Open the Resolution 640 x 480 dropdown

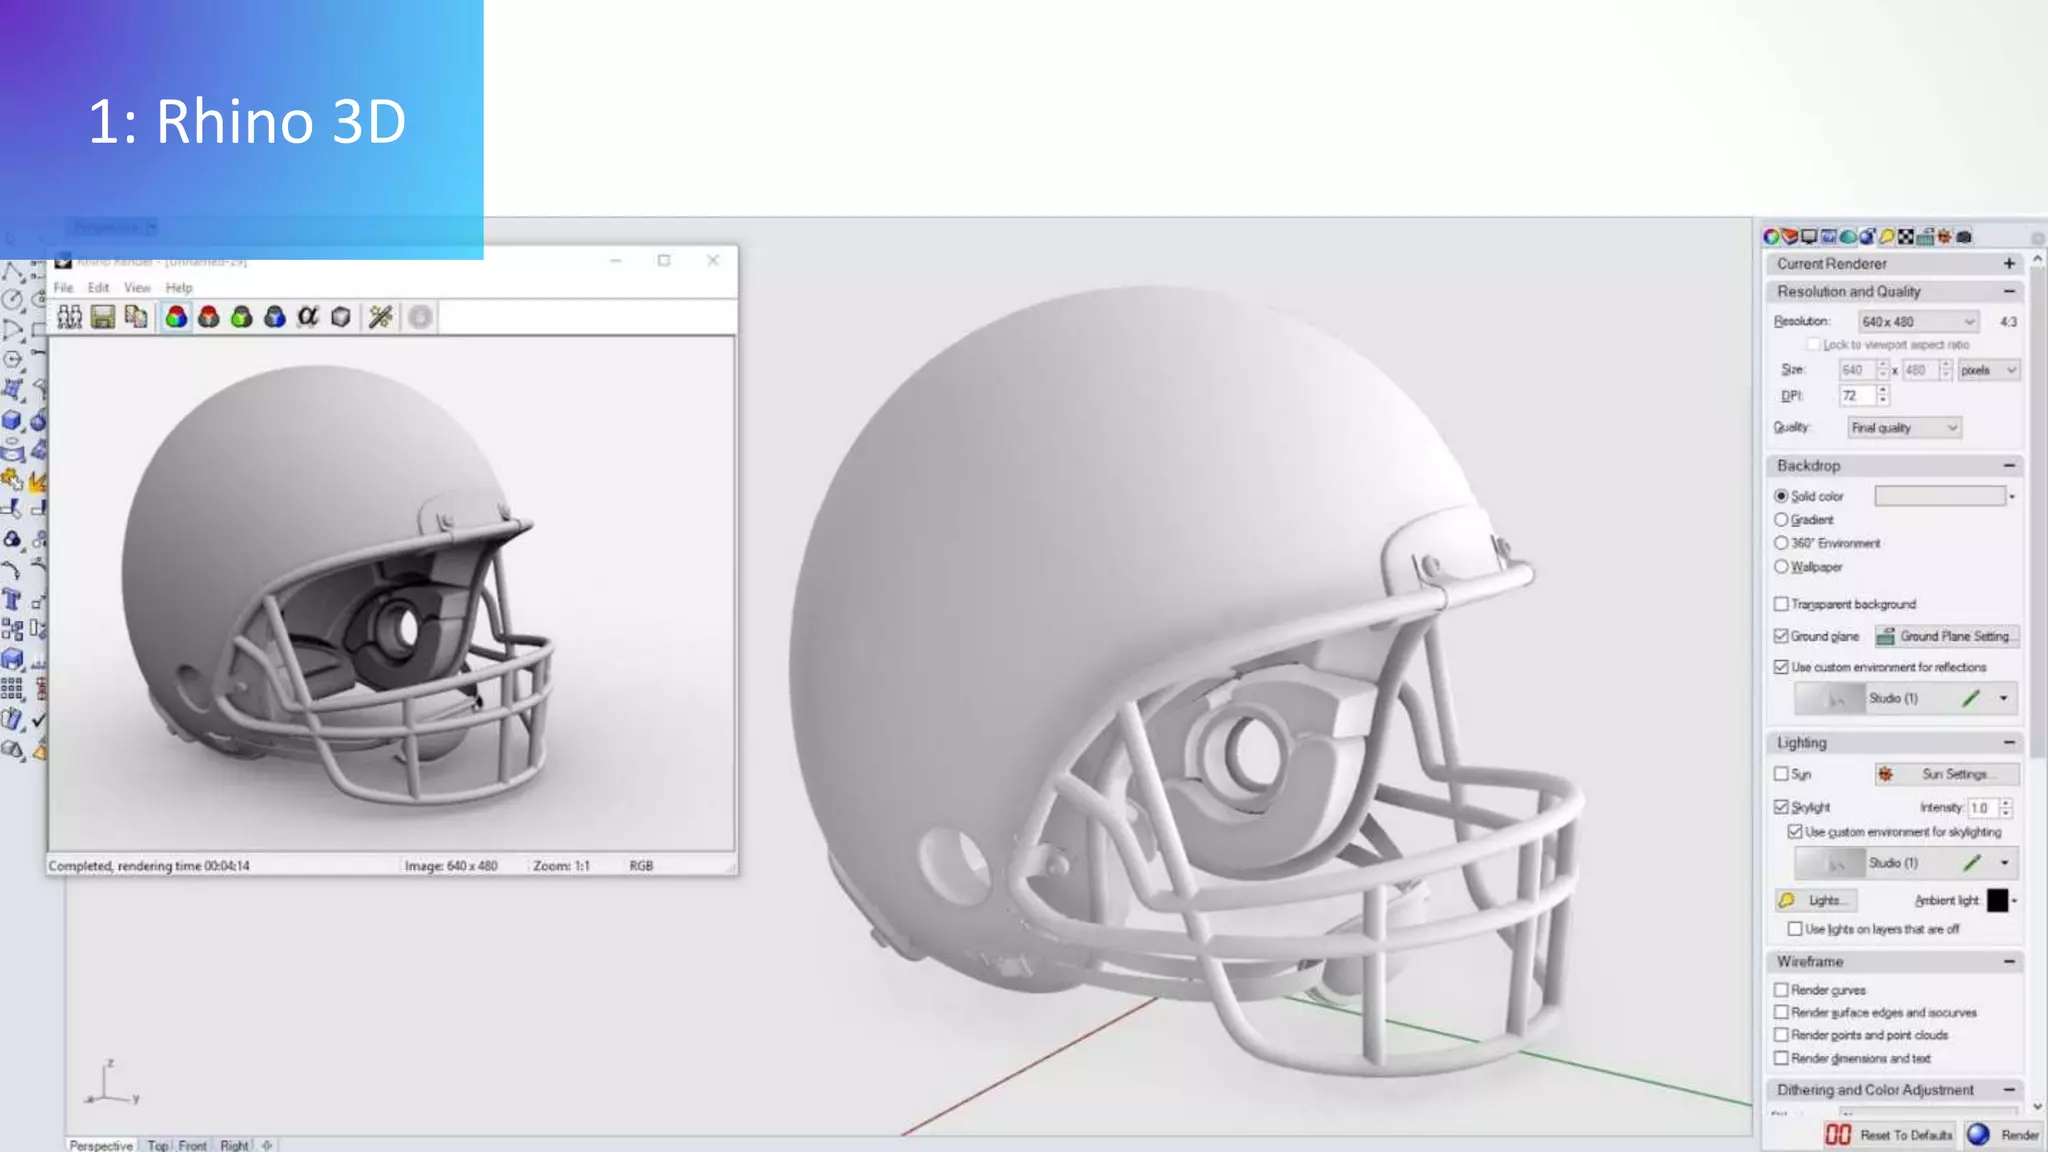[x=1918, y=322]
